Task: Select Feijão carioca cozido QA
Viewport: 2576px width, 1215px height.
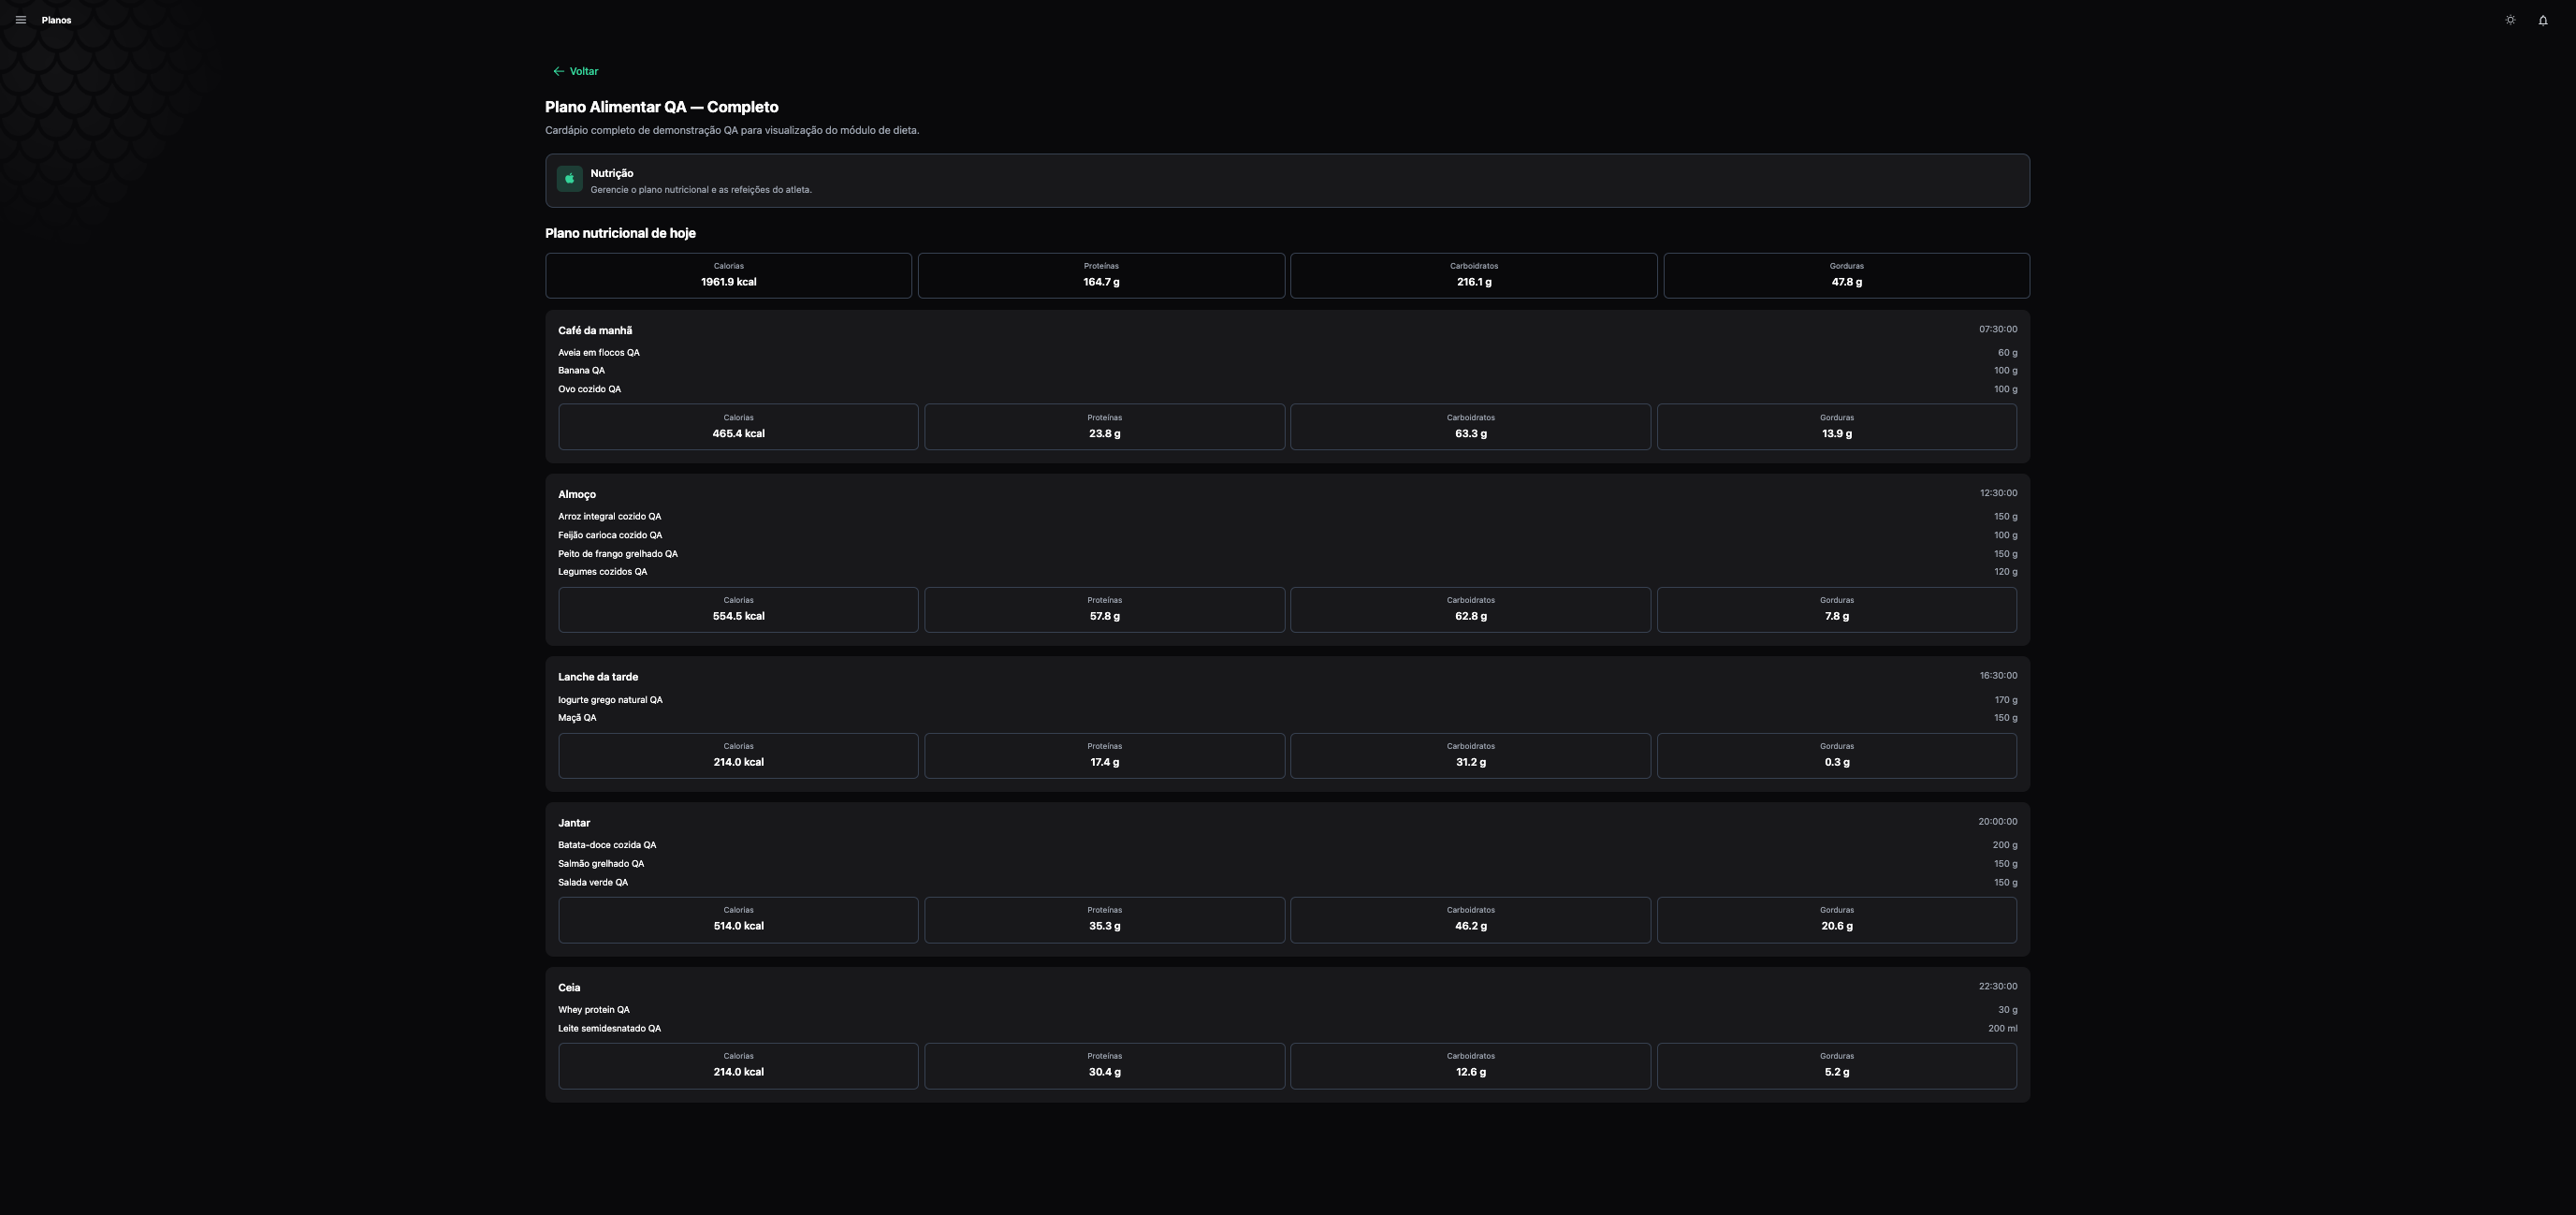Action: [x=610, y=535]
